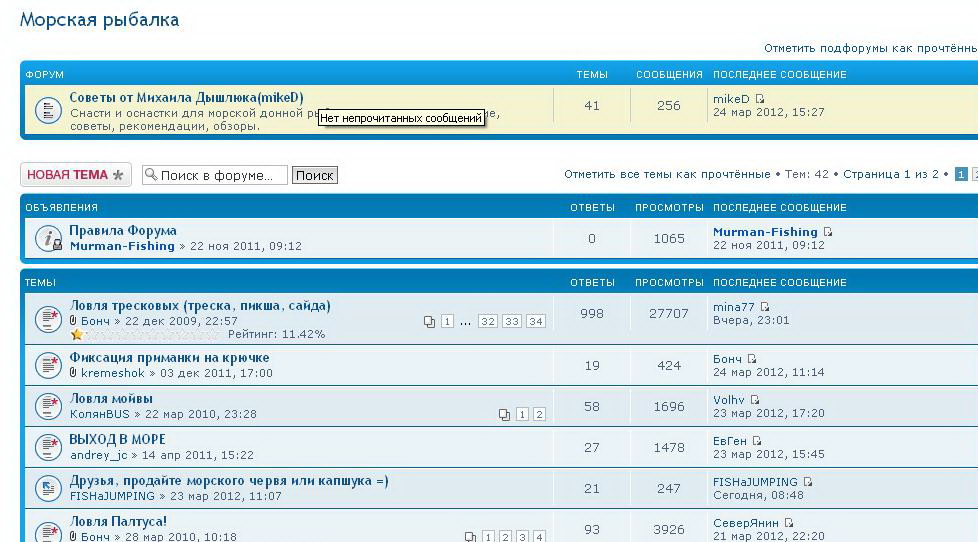Click the Поиск search button
This screenshot has height=542, width=978.
pos(314,175)
